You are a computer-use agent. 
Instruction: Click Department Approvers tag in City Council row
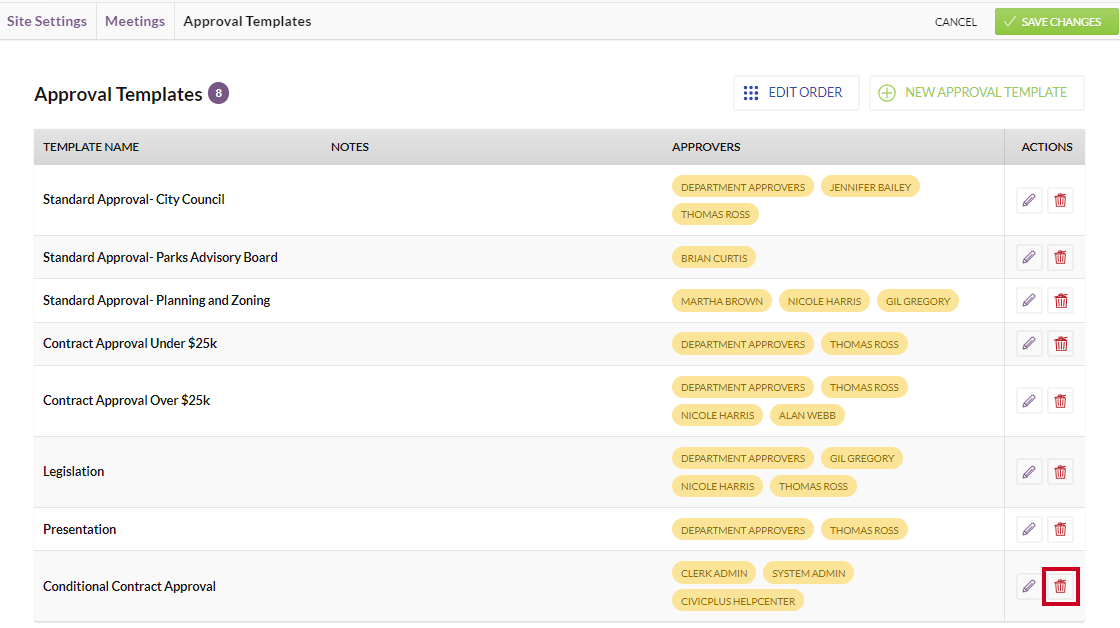743,187
